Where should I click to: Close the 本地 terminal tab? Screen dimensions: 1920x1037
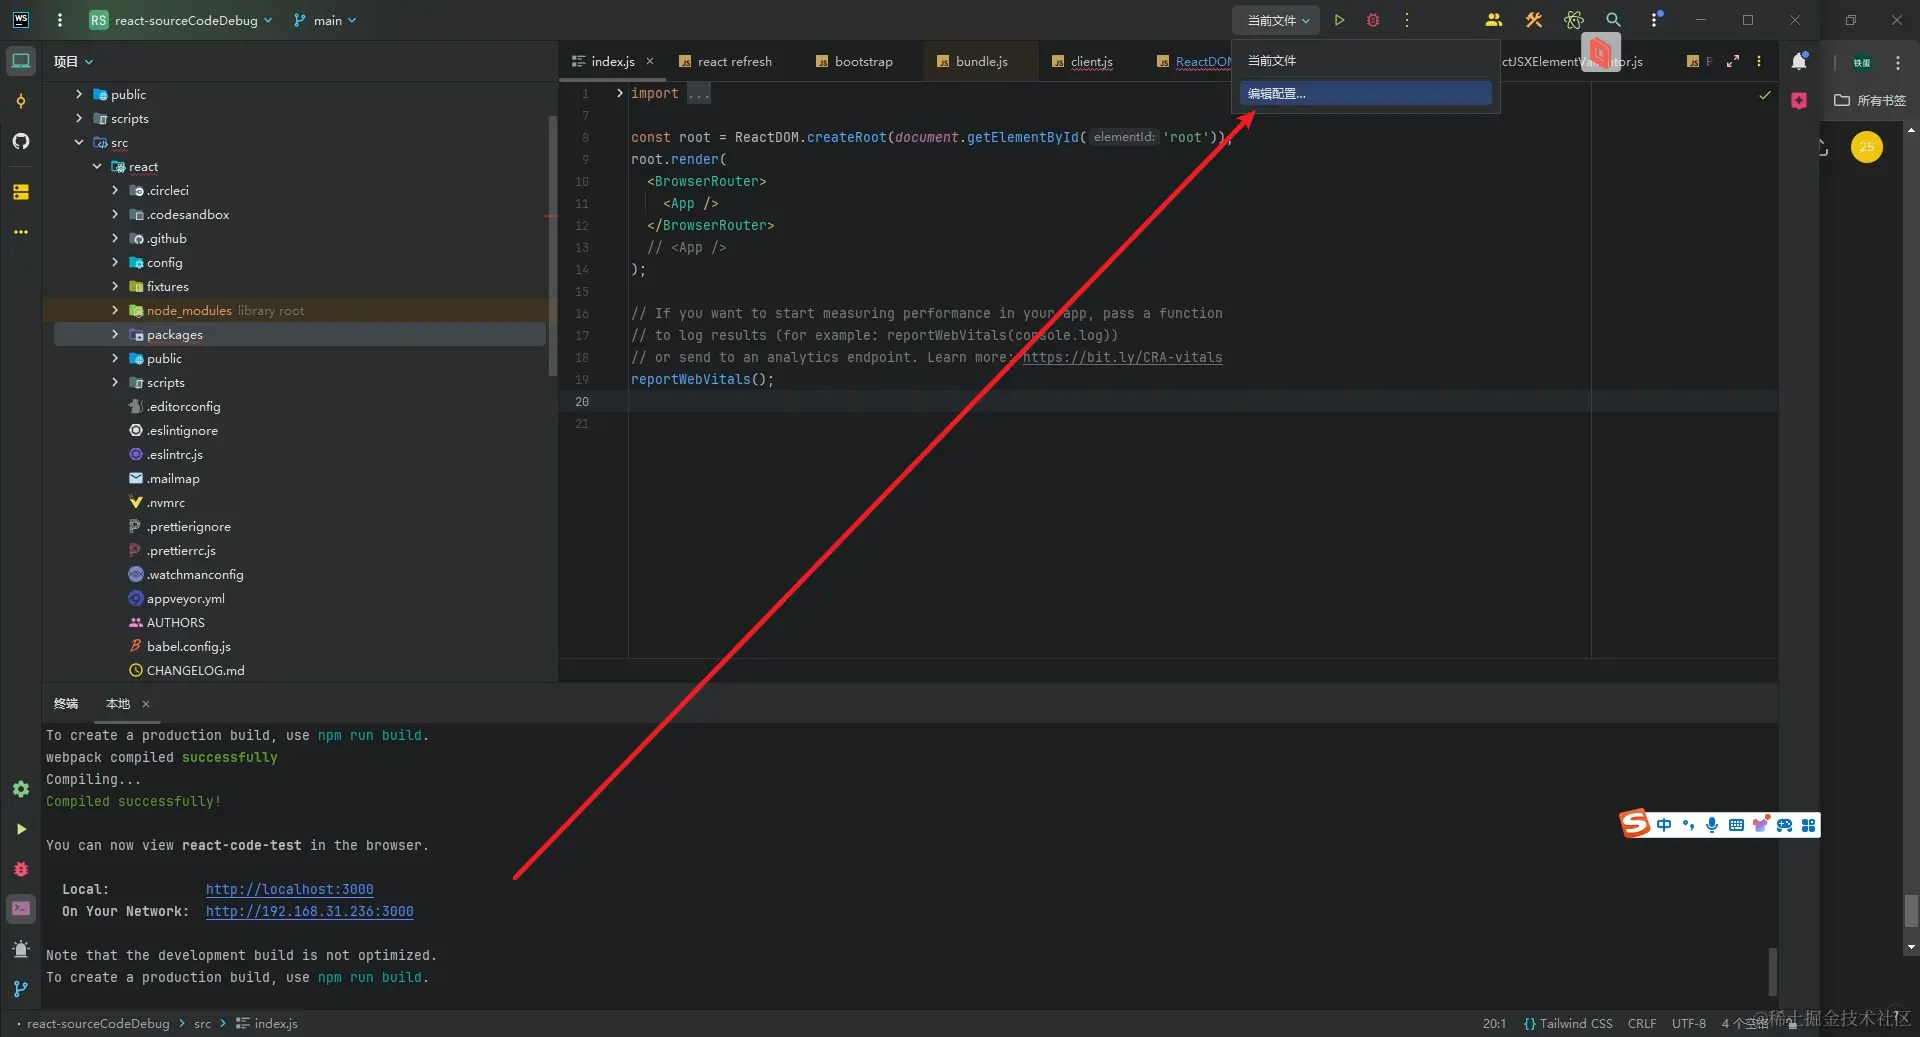[x=146, y=704]
